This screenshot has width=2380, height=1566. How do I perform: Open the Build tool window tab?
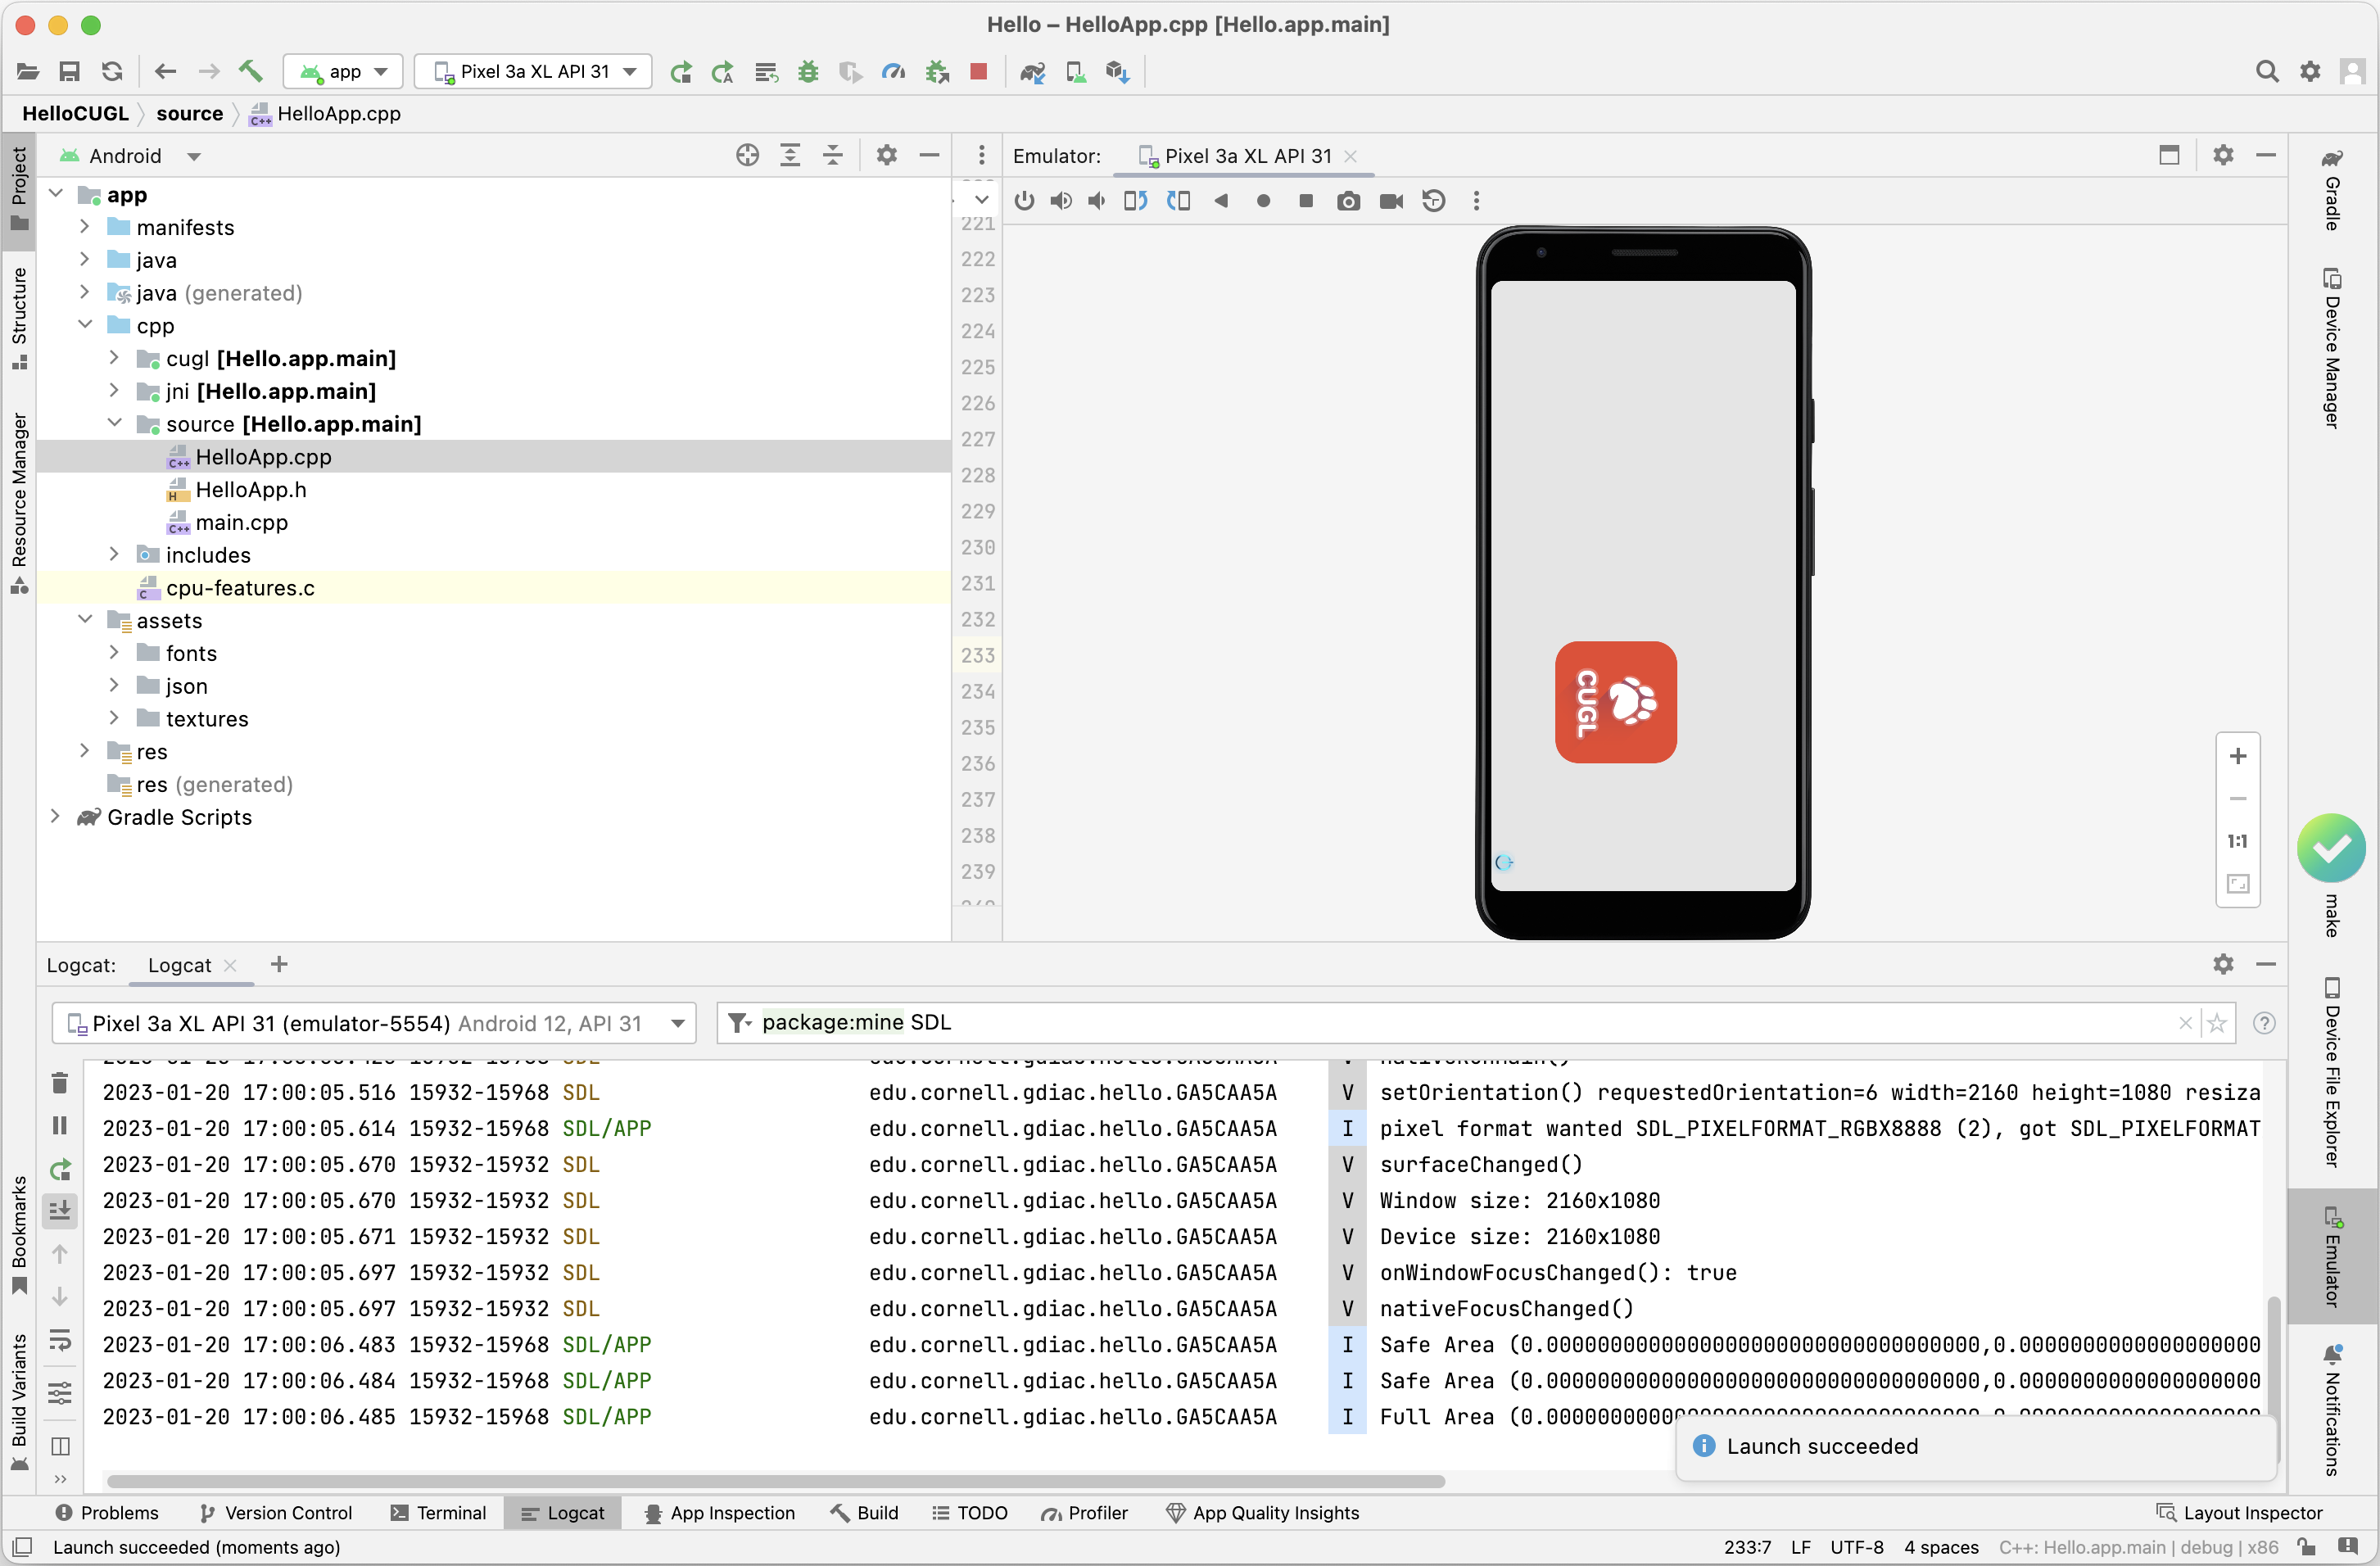tap(864, 1512)
